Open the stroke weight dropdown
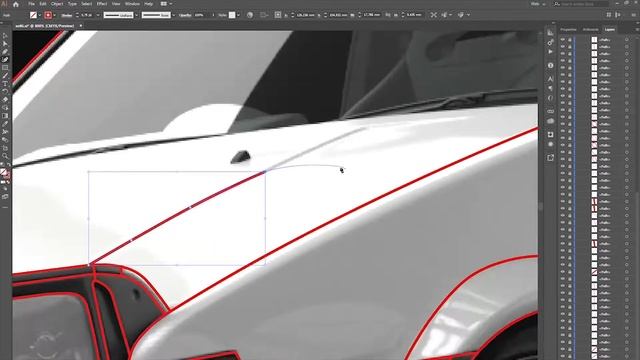Viewport: 640px width, 360px height. coord(98,15)
